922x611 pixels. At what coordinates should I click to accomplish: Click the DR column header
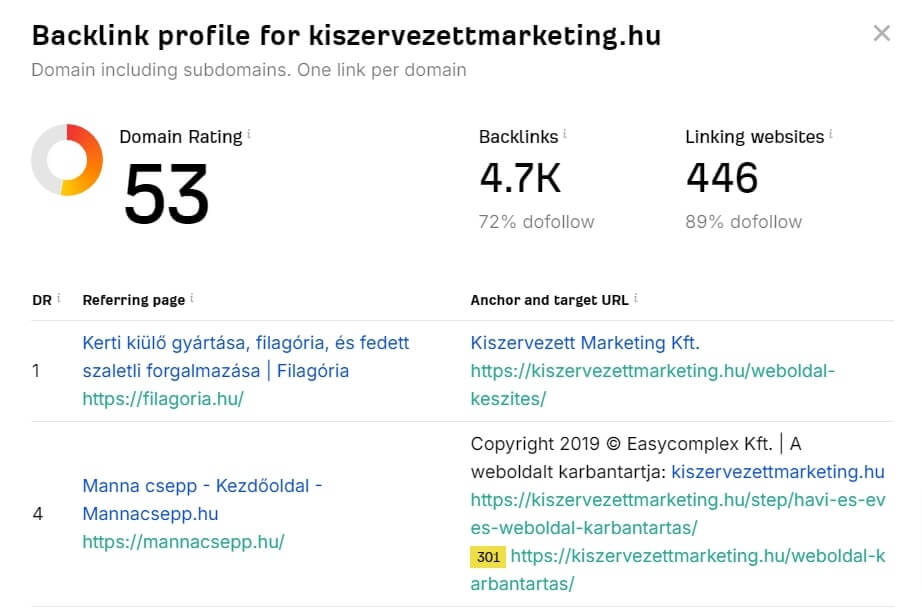tap(42, 300)
